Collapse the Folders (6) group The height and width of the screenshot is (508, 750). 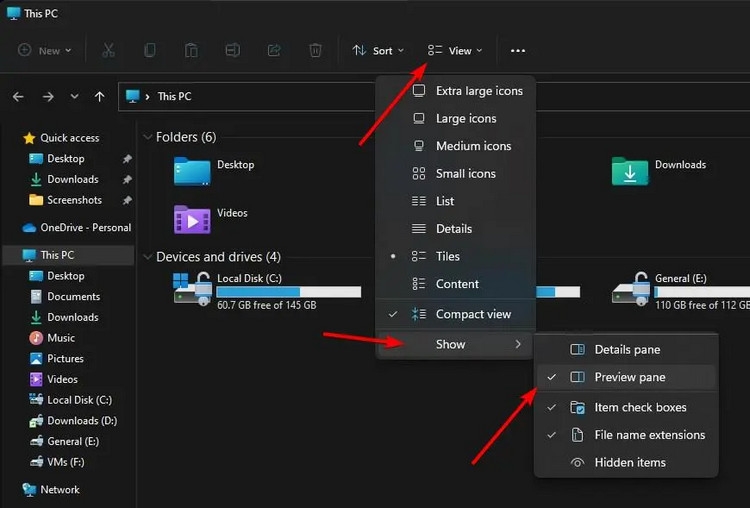pos(147,137)
